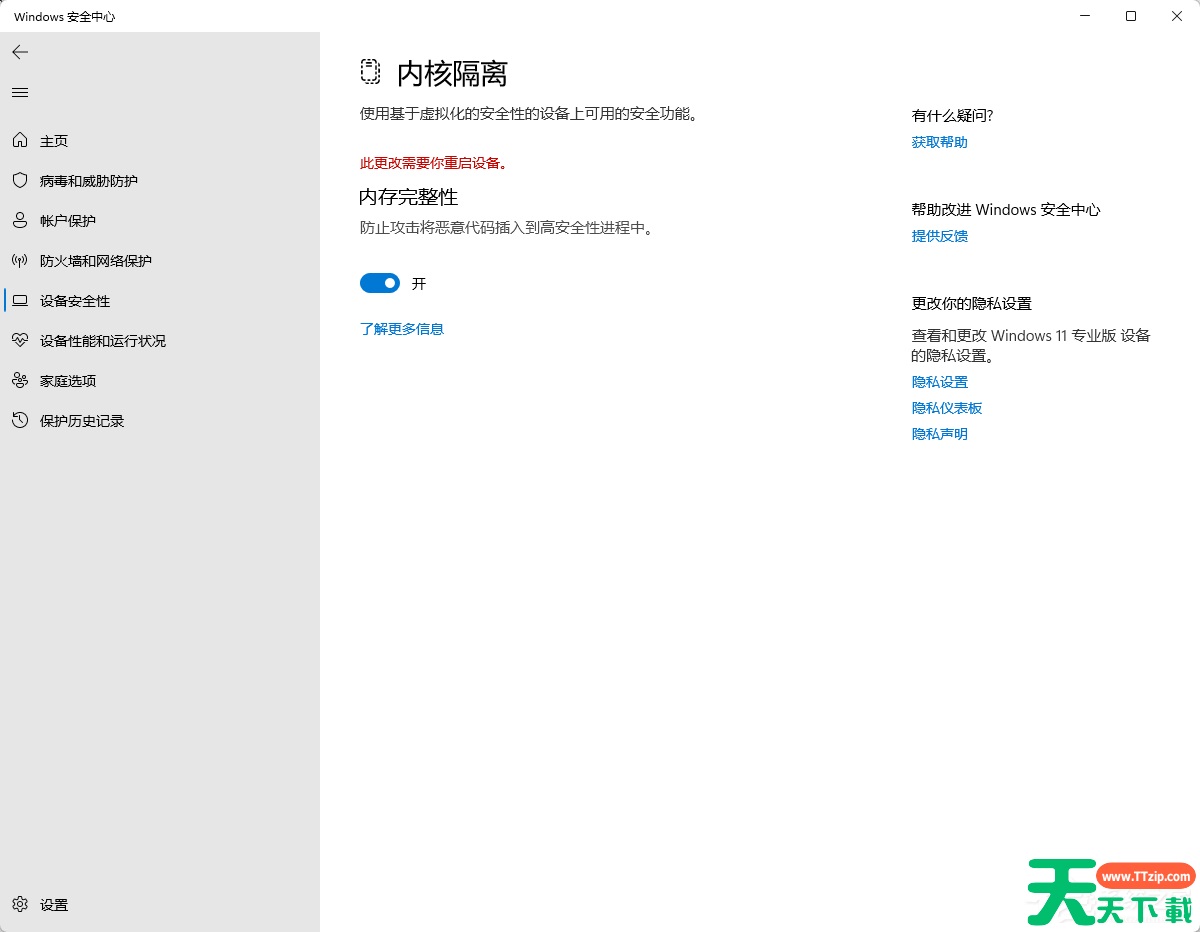Click the 提供反馈 feedback link
The image size is (1200, 932).
pos(939,235)
